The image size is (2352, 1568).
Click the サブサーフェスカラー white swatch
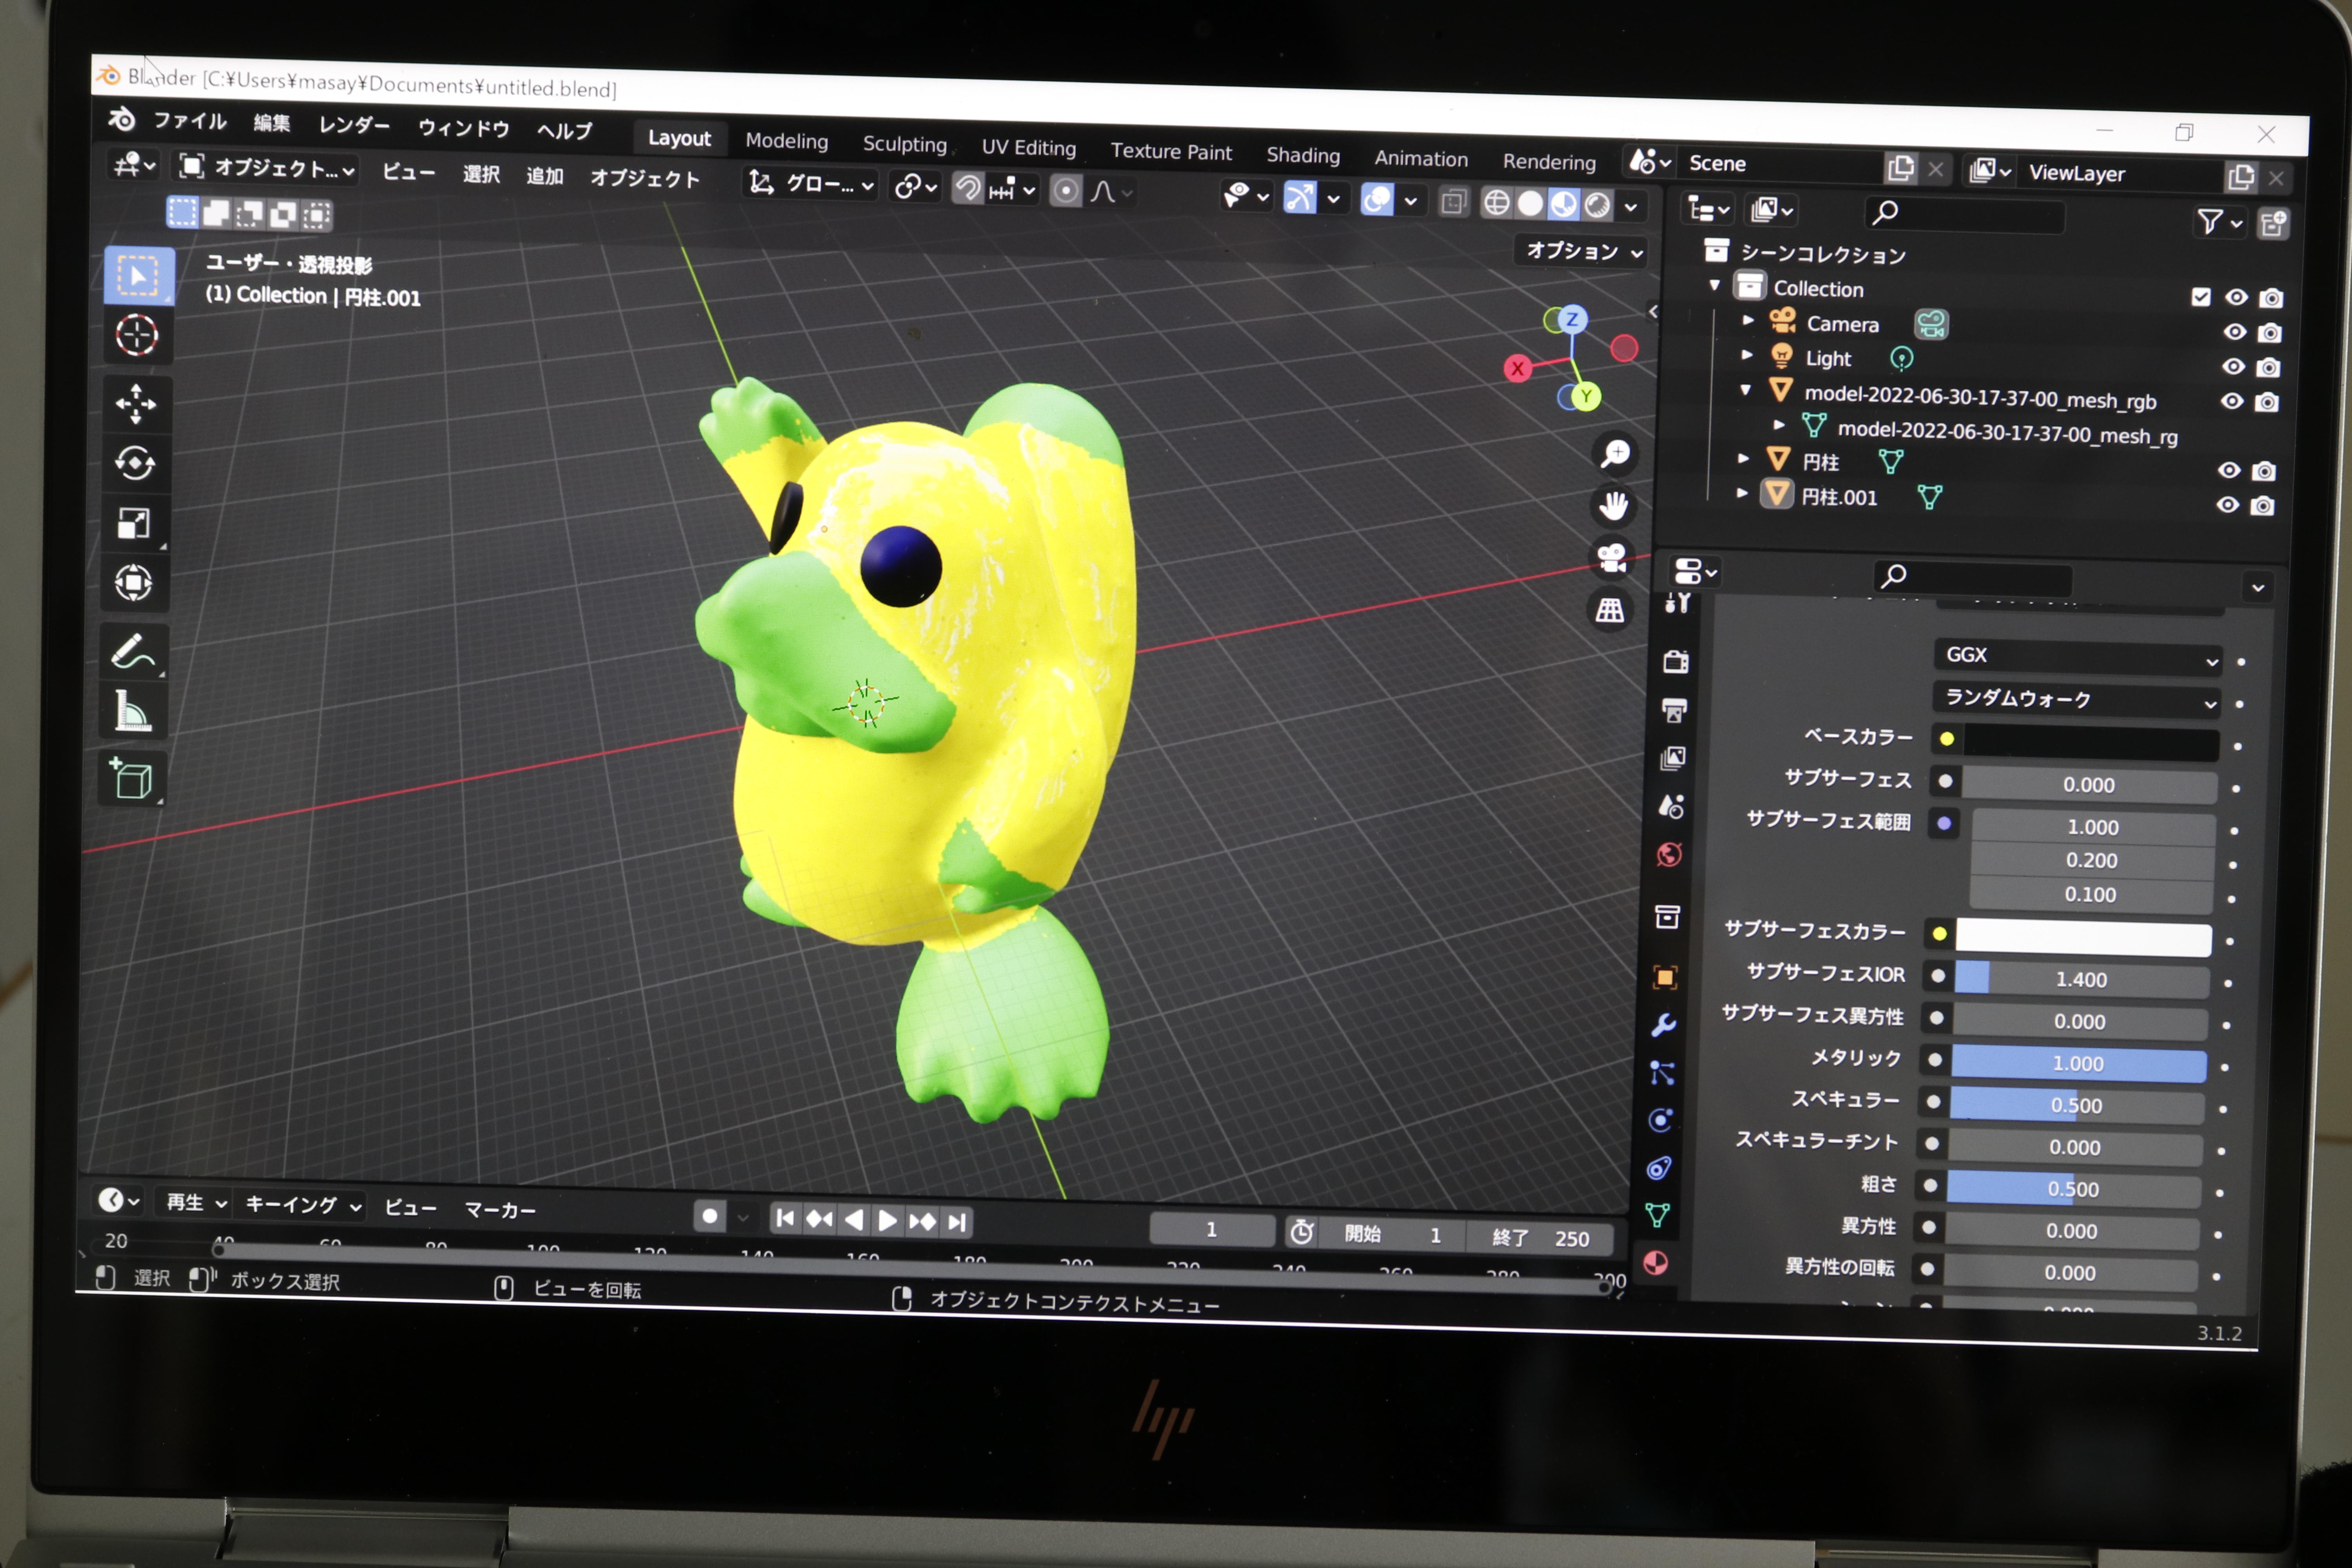pos(2083,938)
